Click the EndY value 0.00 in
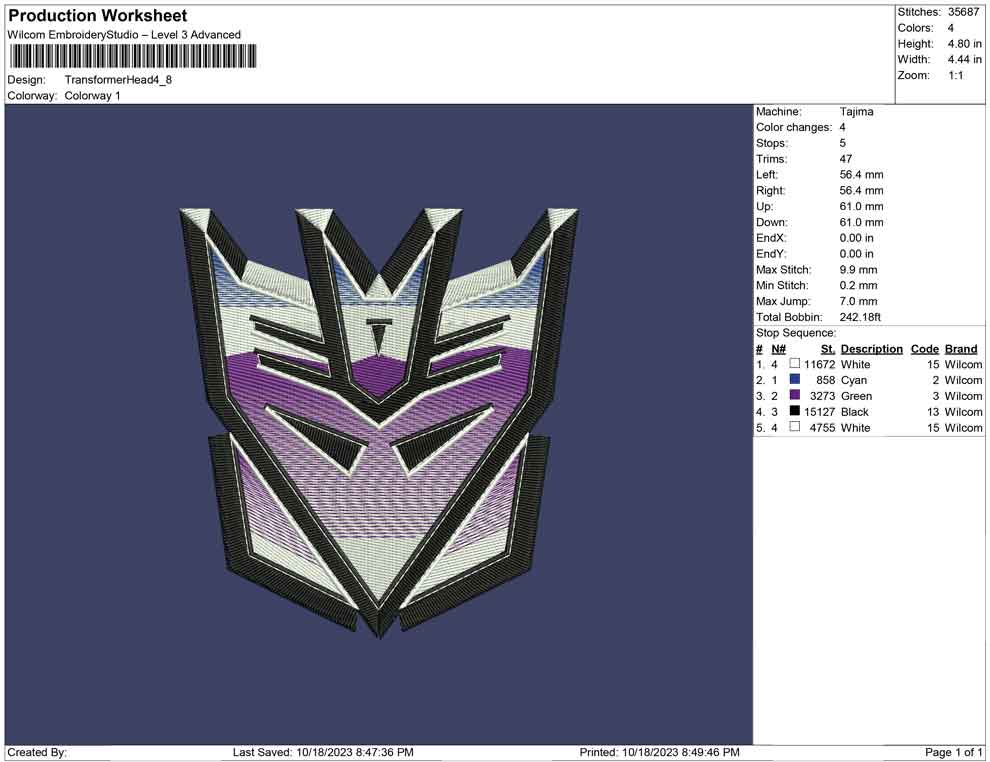Image resolution: width=990 pixels, height=762 pixels. (x=856, y=254)
